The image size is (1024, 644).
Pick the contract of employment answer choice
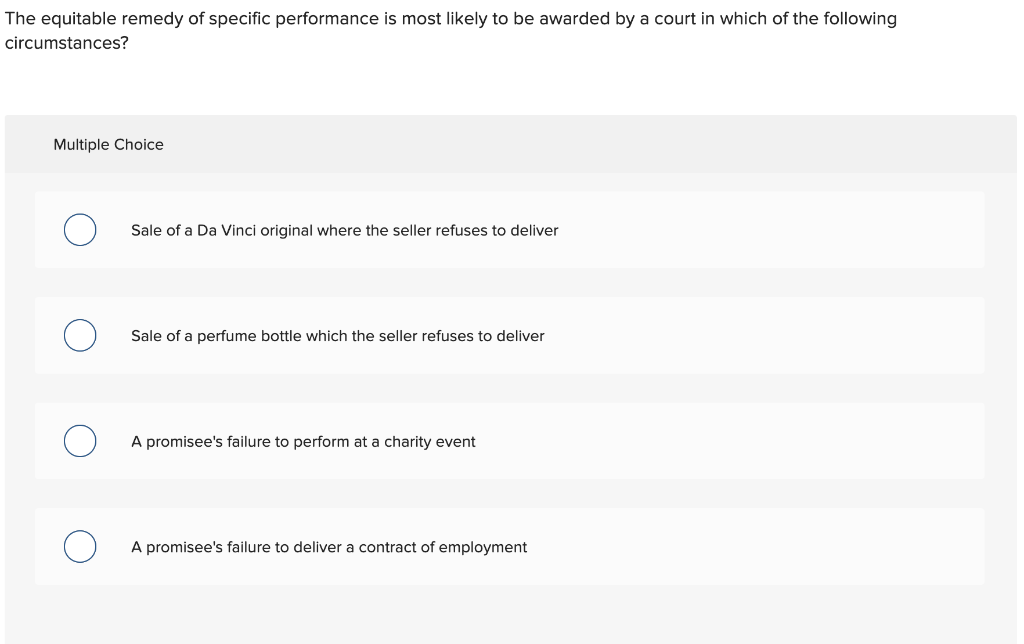[329, 547]
